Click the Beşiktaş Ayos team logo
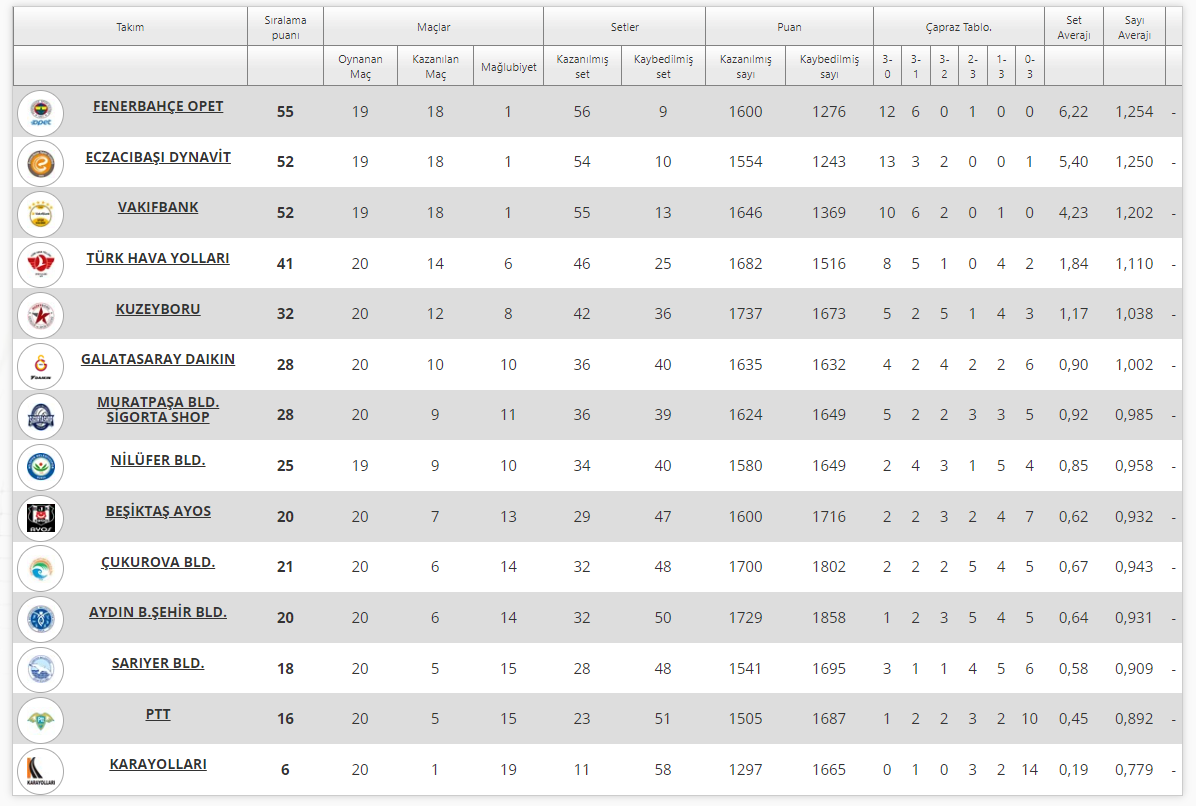1196x806 pixels. [x=41, y=517]
